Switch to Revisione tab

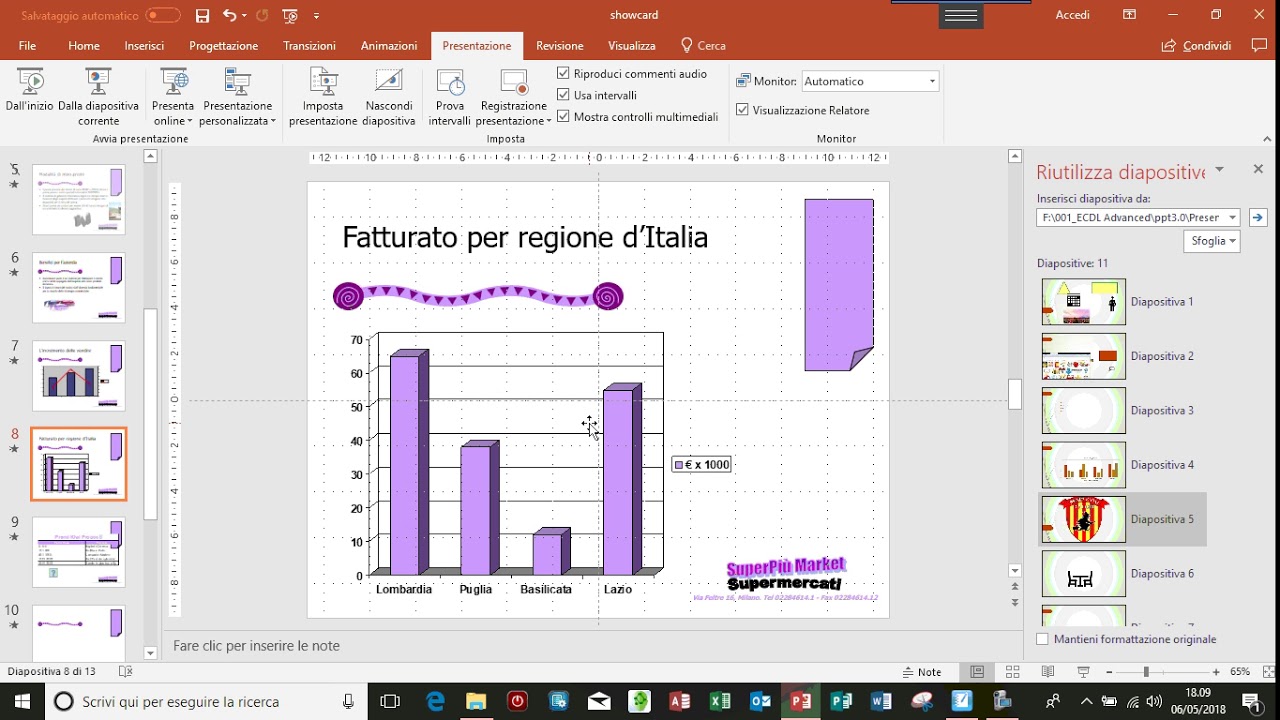[560, 46]
